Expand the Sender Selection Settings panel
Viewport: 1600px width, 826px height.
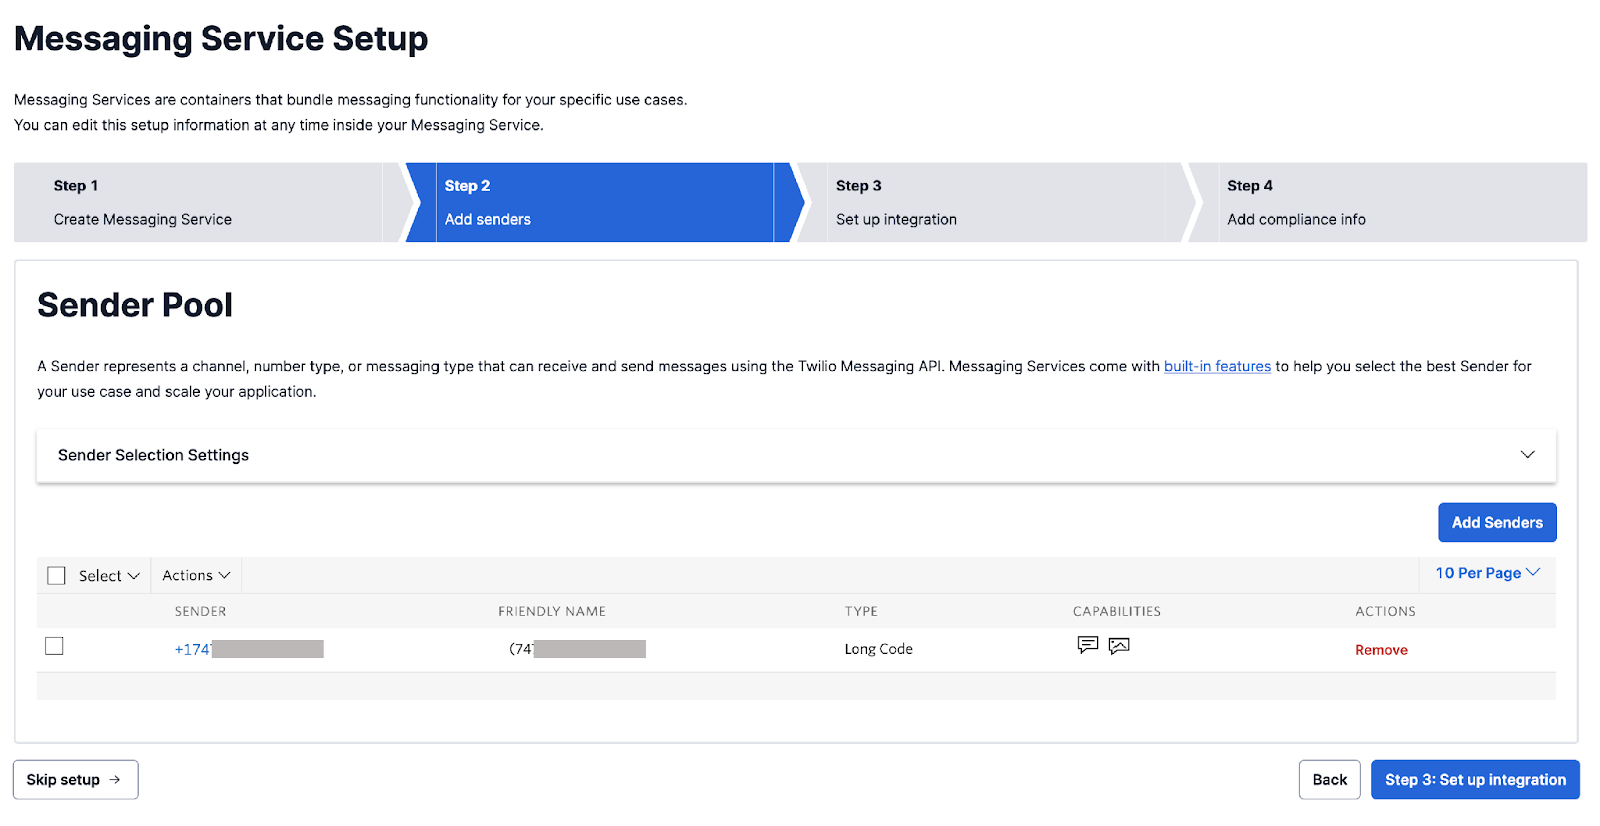[x=796, y=455]
